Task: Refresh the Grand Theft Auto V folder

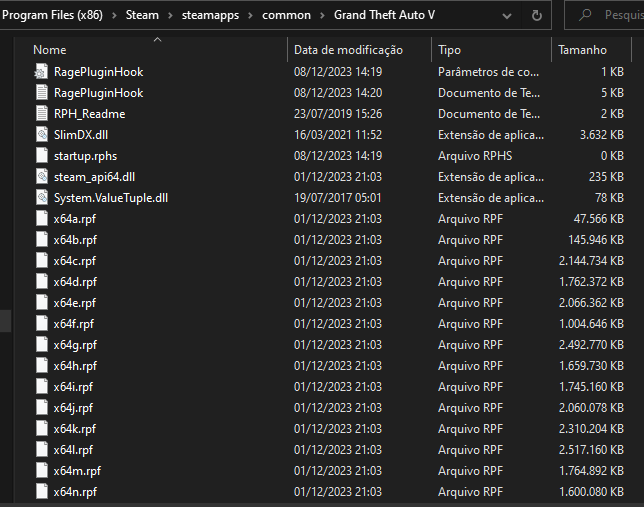Action: [537, 15]
